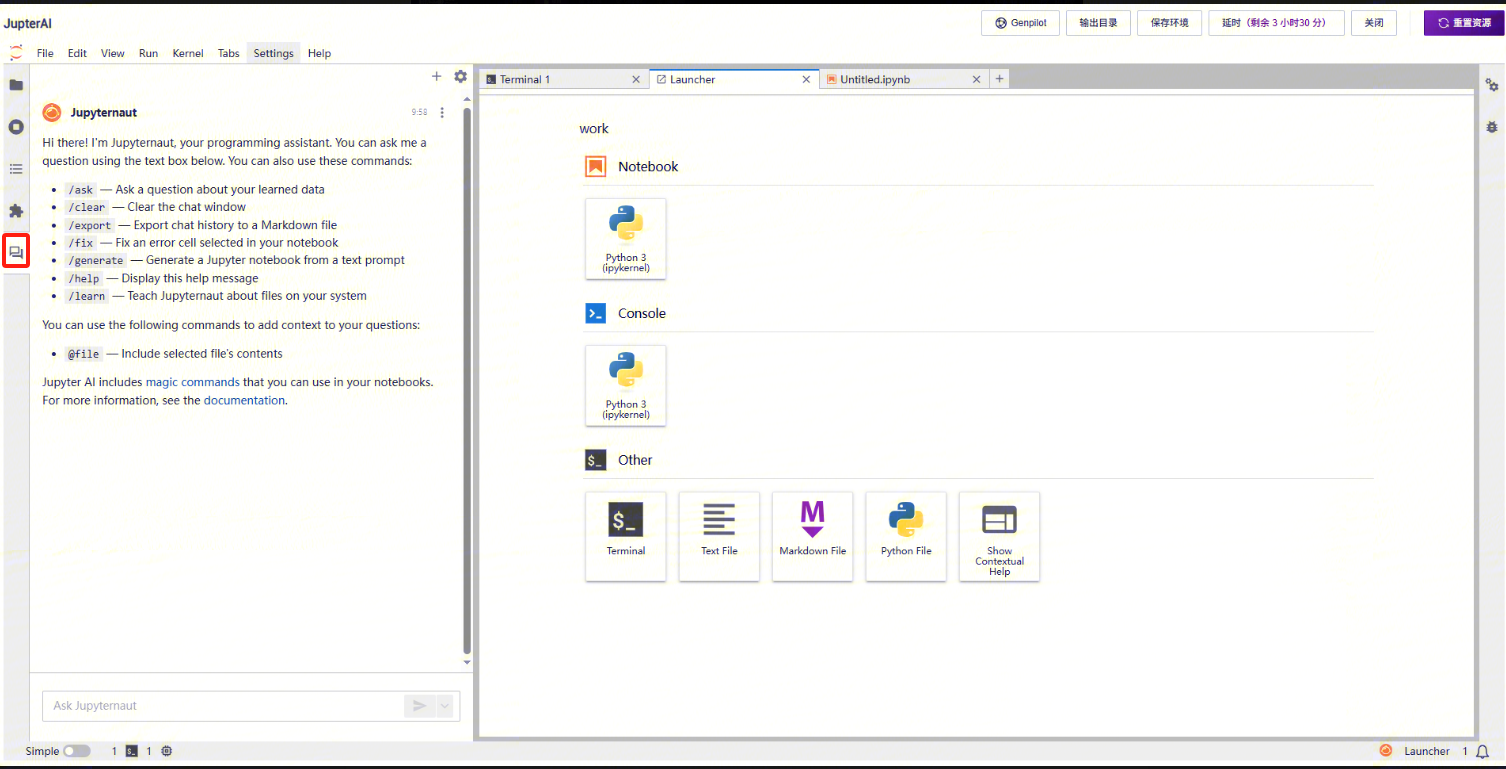1506x769 pixels.
Task: Open the Run menu
Action: 148,53
